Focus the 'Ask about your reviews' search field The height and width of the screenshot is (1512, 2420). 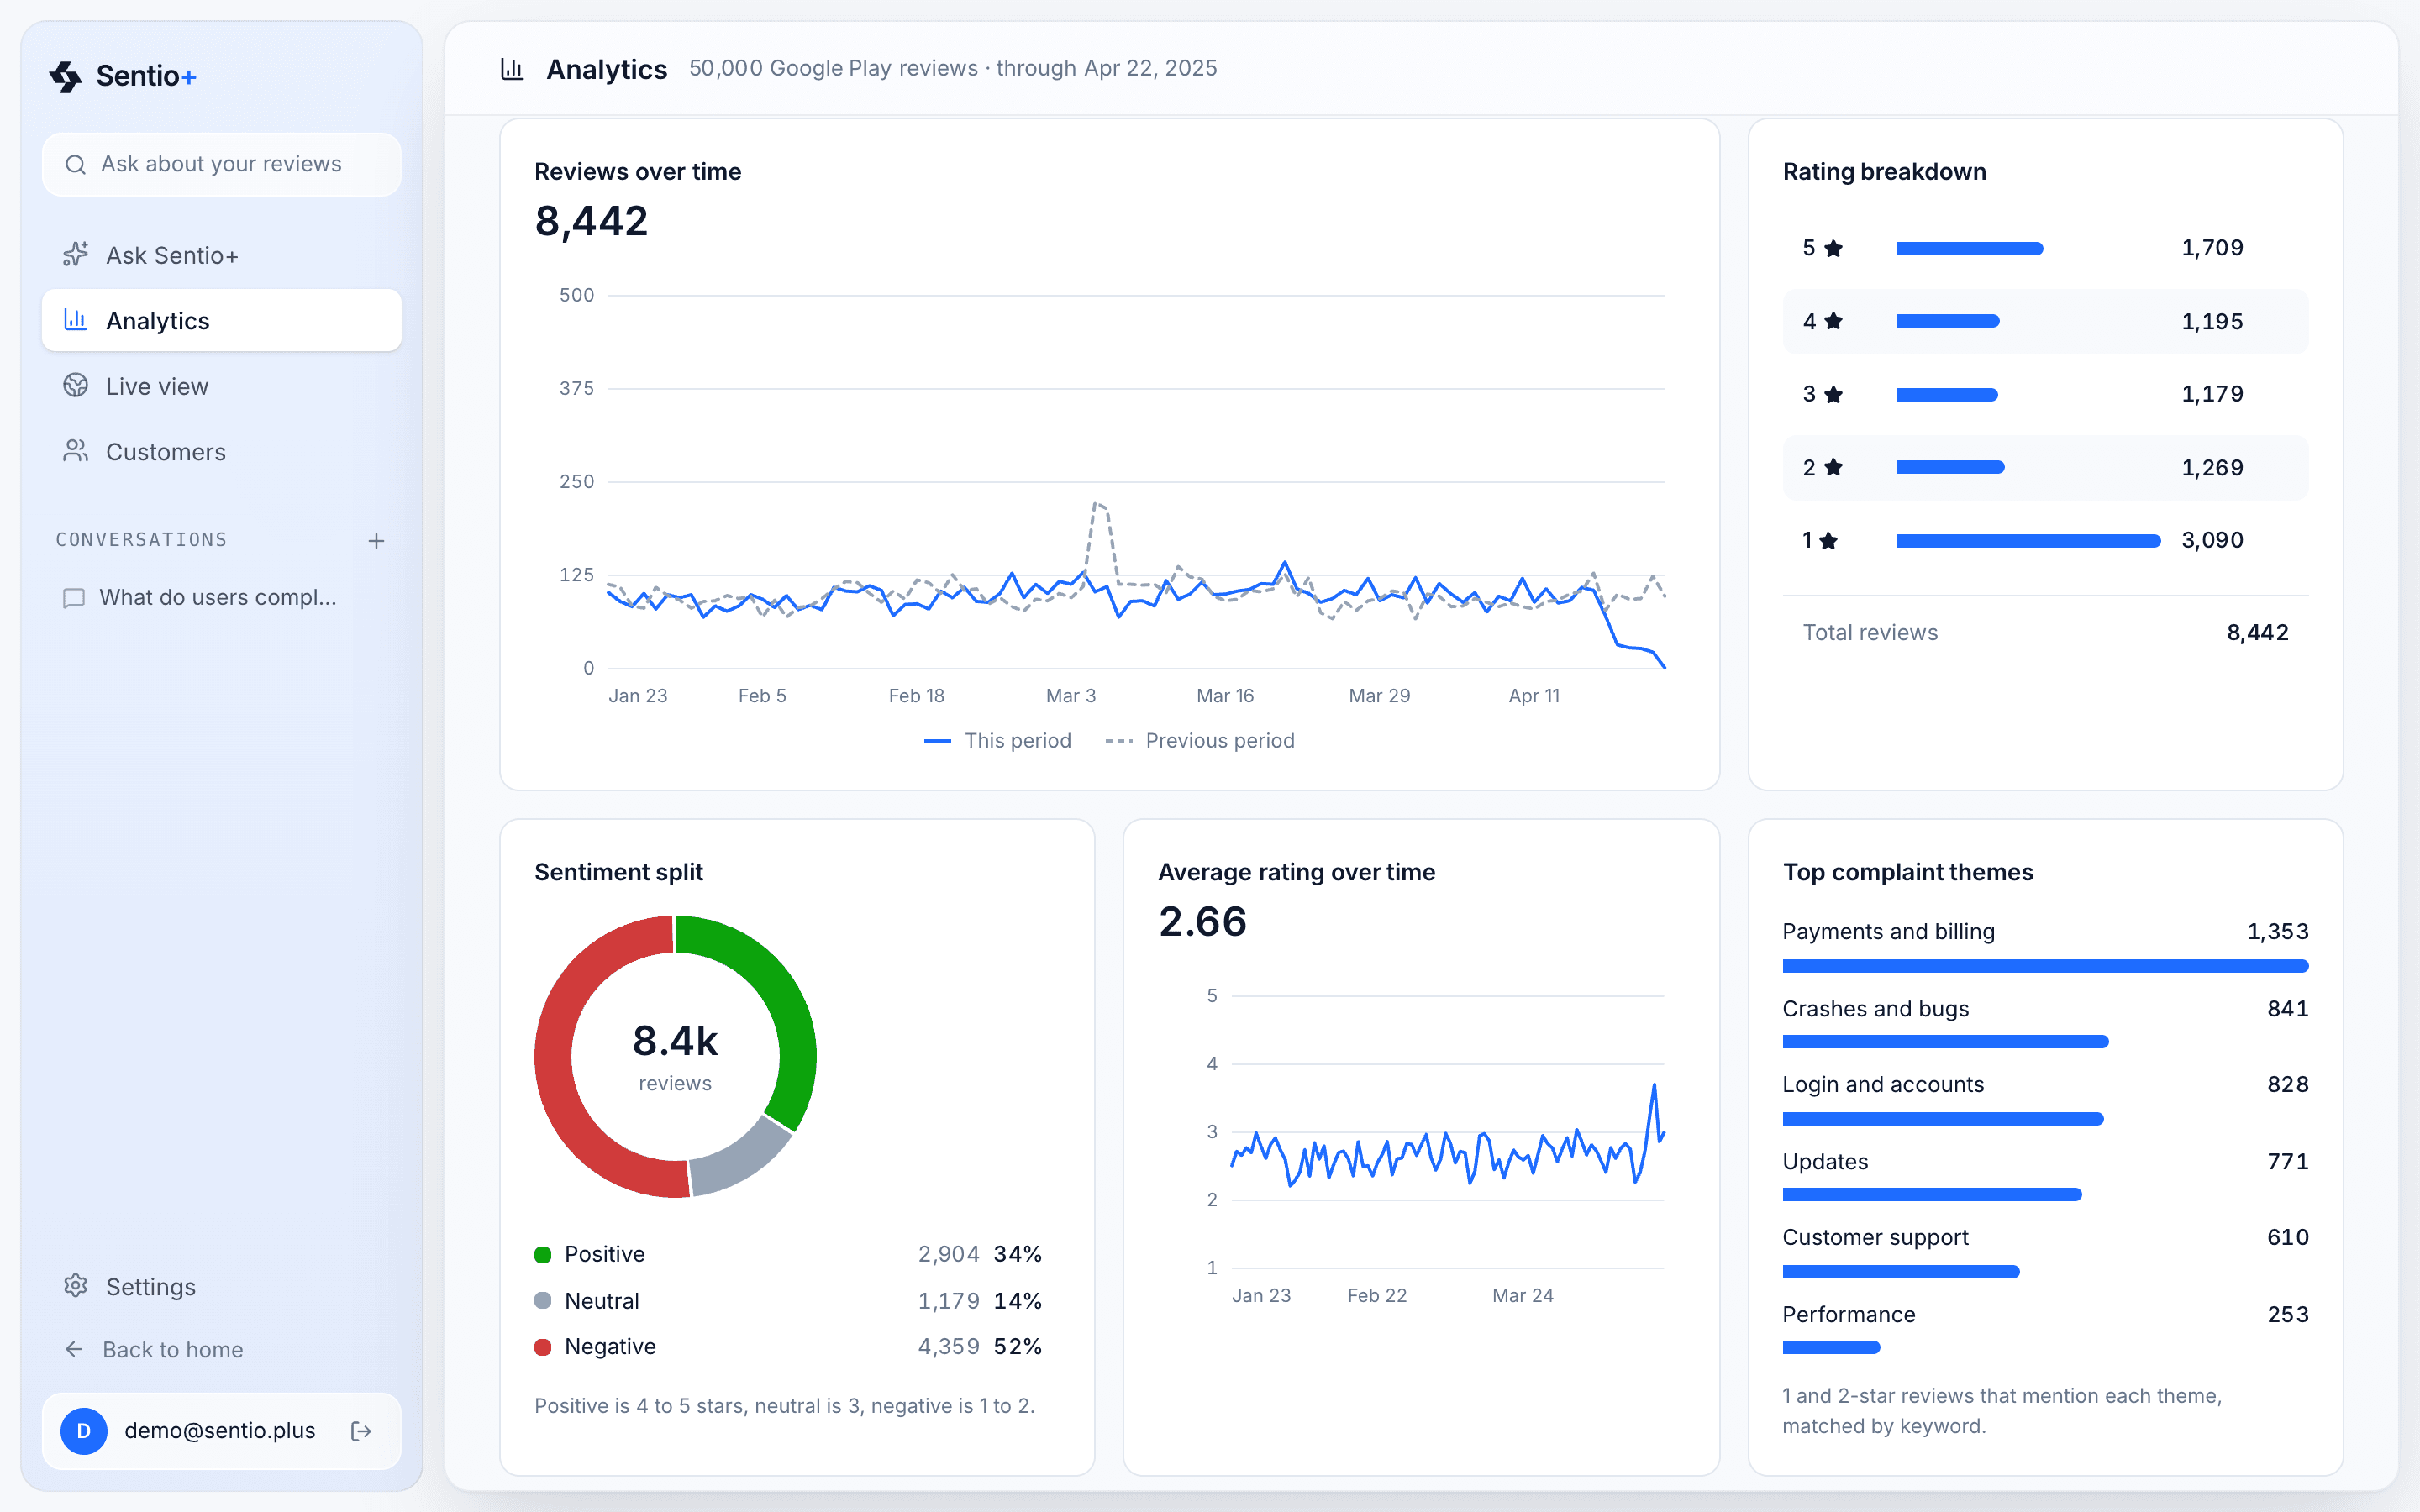222,164
